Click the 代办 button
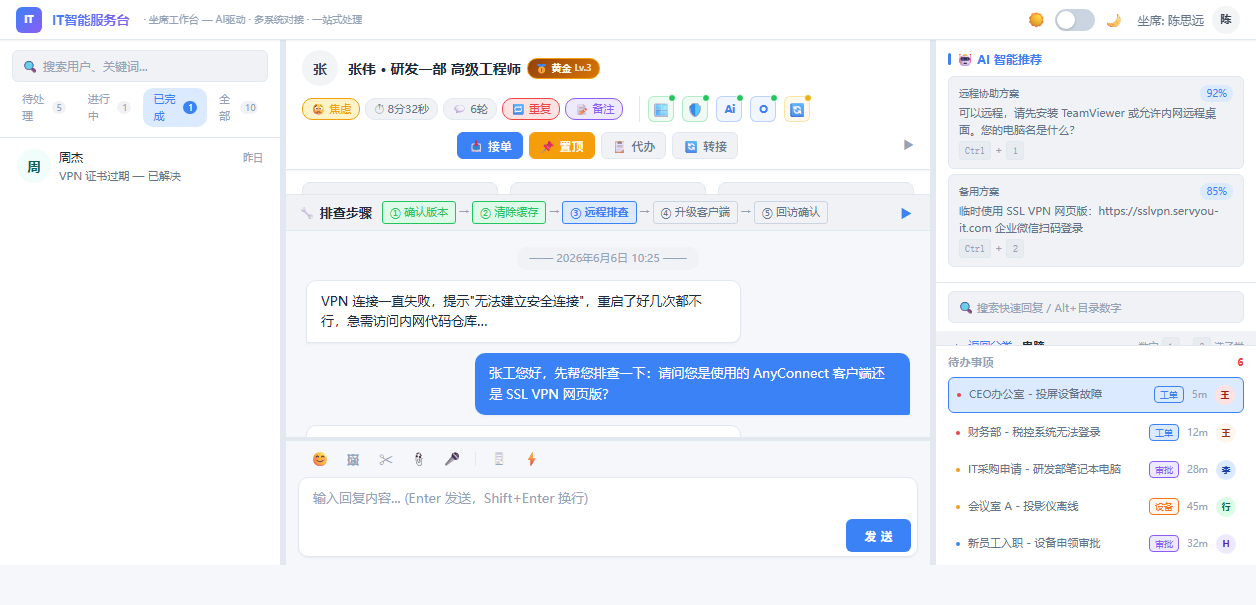This screenshot has width=1256, height=605. [x=634, y=146]
